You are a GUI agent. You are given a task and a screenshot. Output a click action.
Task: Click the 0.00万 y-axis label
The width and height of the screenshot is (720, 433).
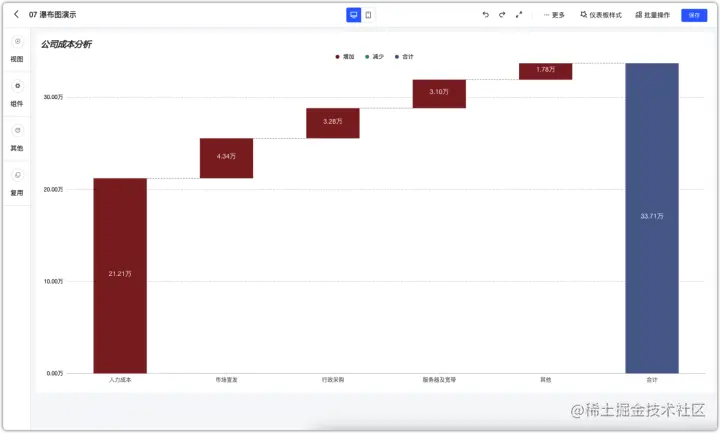point(55,373)
